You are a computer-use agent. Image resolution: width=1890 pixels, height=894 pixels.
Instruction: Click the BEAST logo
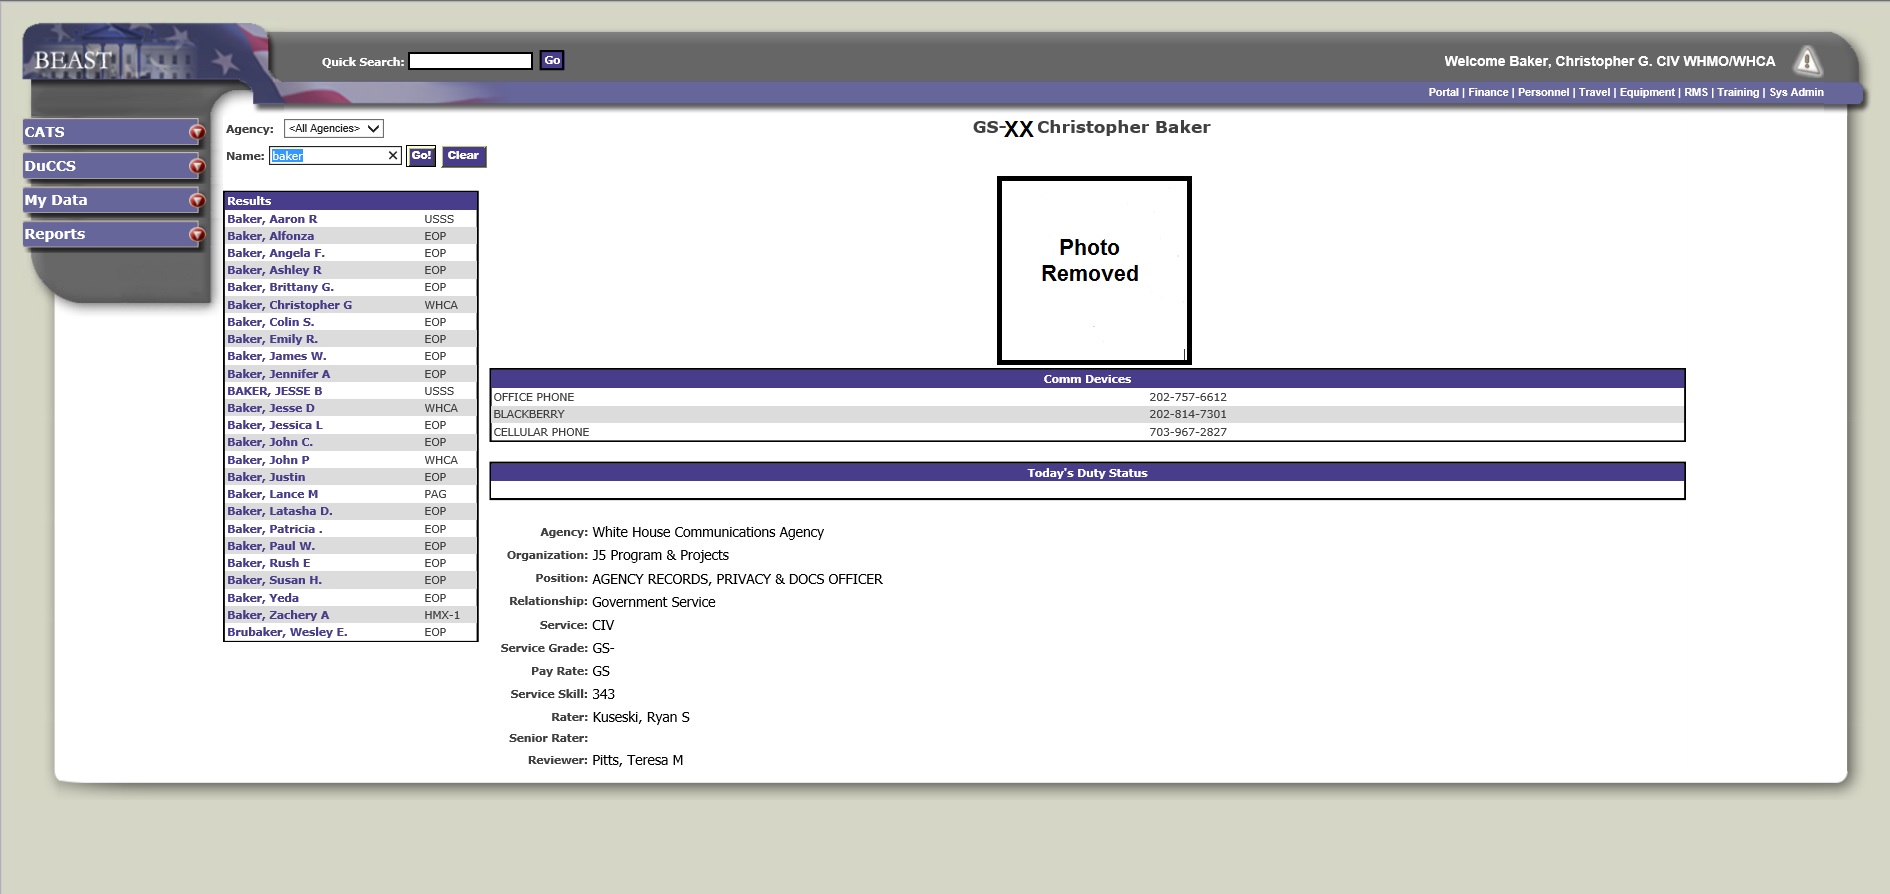click(73, 60)
